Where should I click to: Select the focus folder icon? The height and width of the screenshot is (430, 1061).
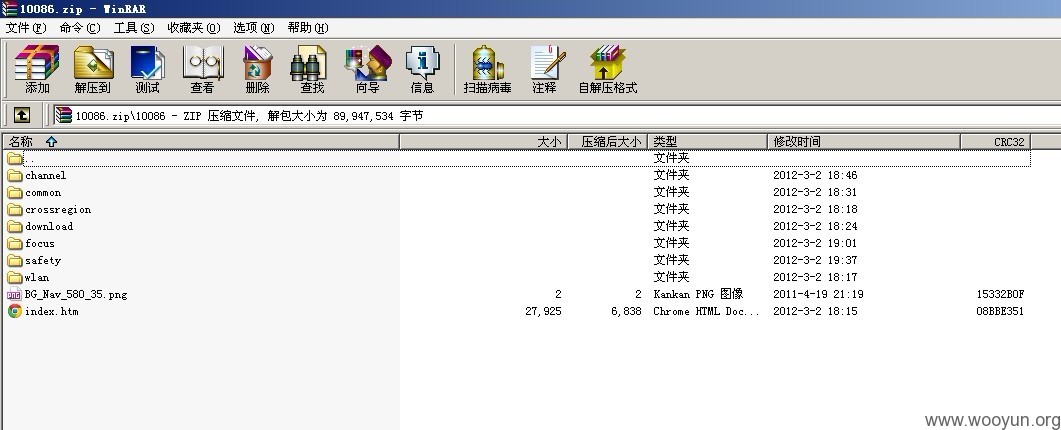[15, 244]
